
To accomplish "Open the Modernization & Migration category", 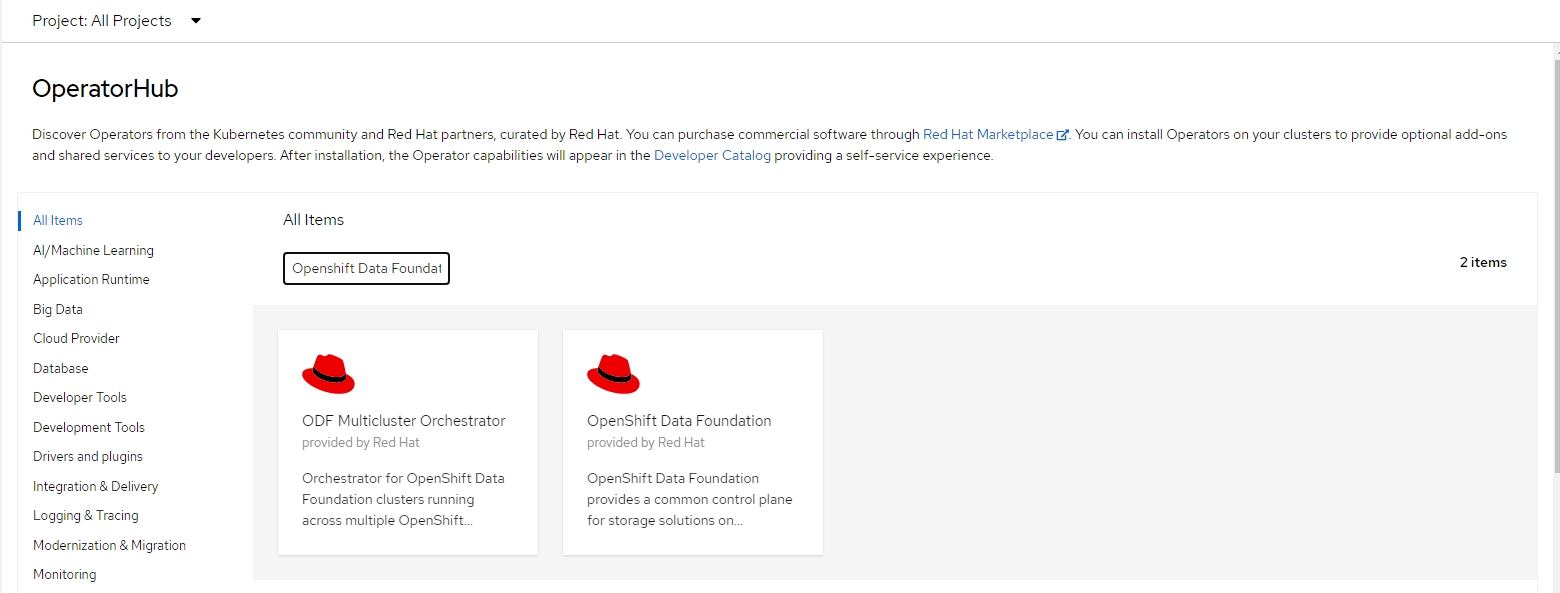I will (109, 545).
